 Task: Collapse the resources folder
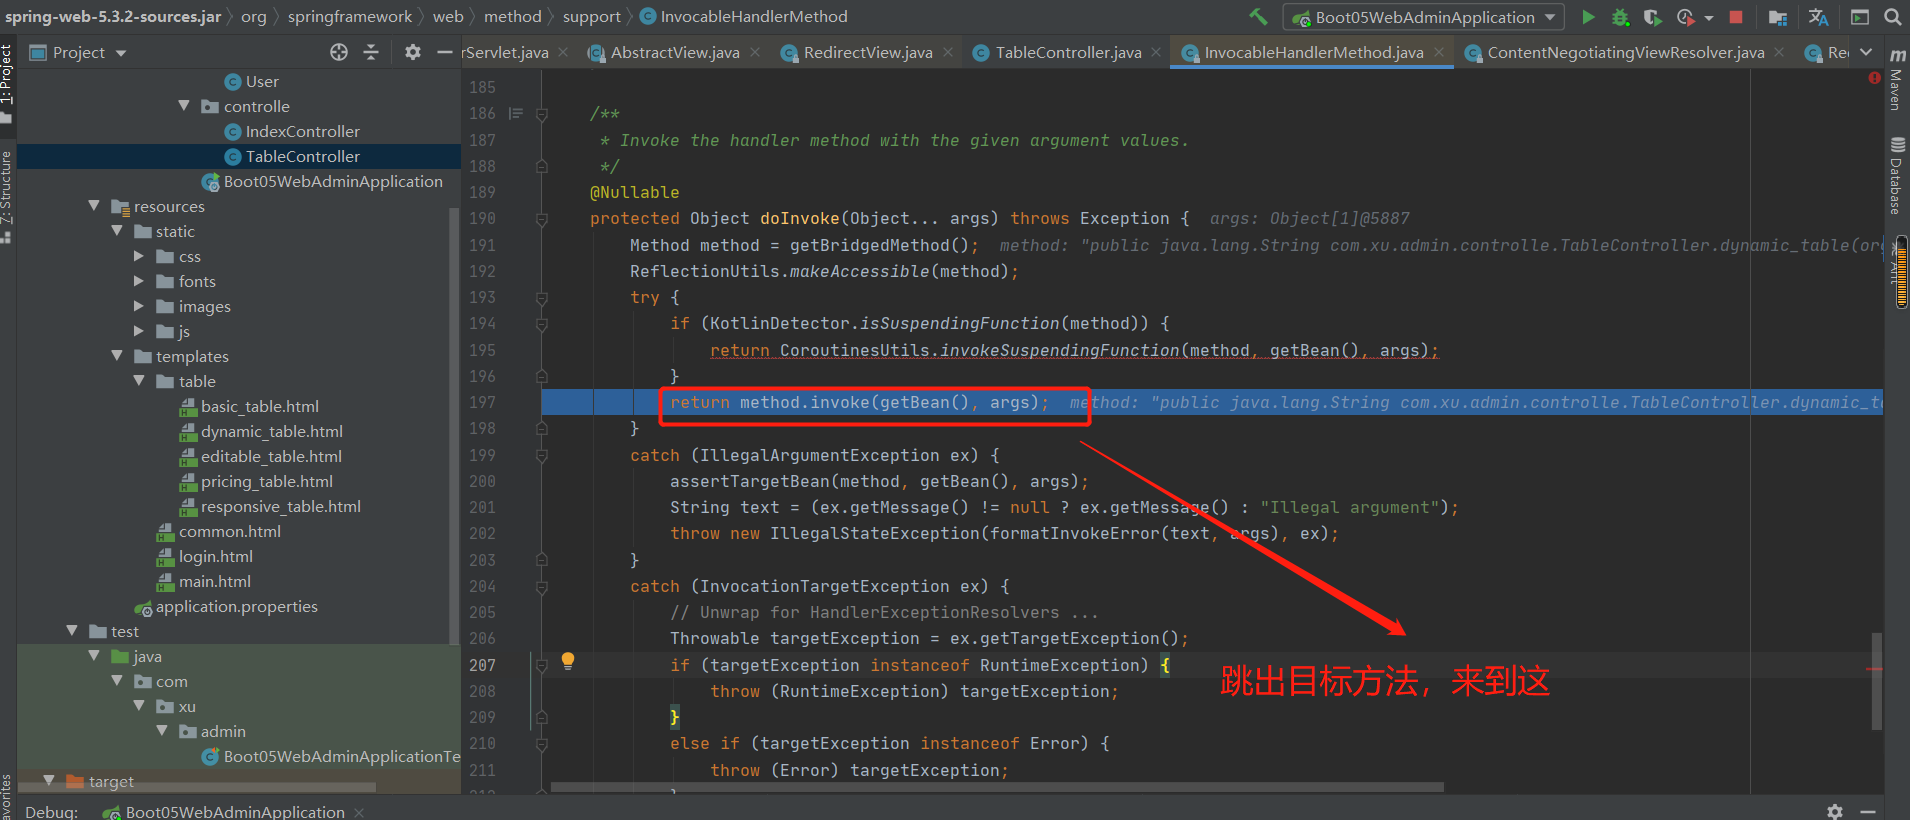point(94,205)
